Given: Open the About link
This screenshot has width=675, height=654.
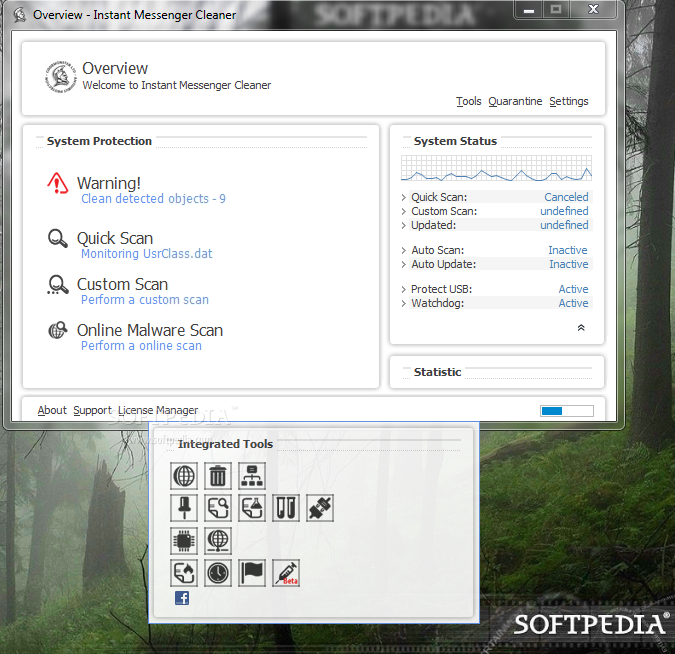Looking at the screenshot, I should pyautogui.click(x=52, y=410).
